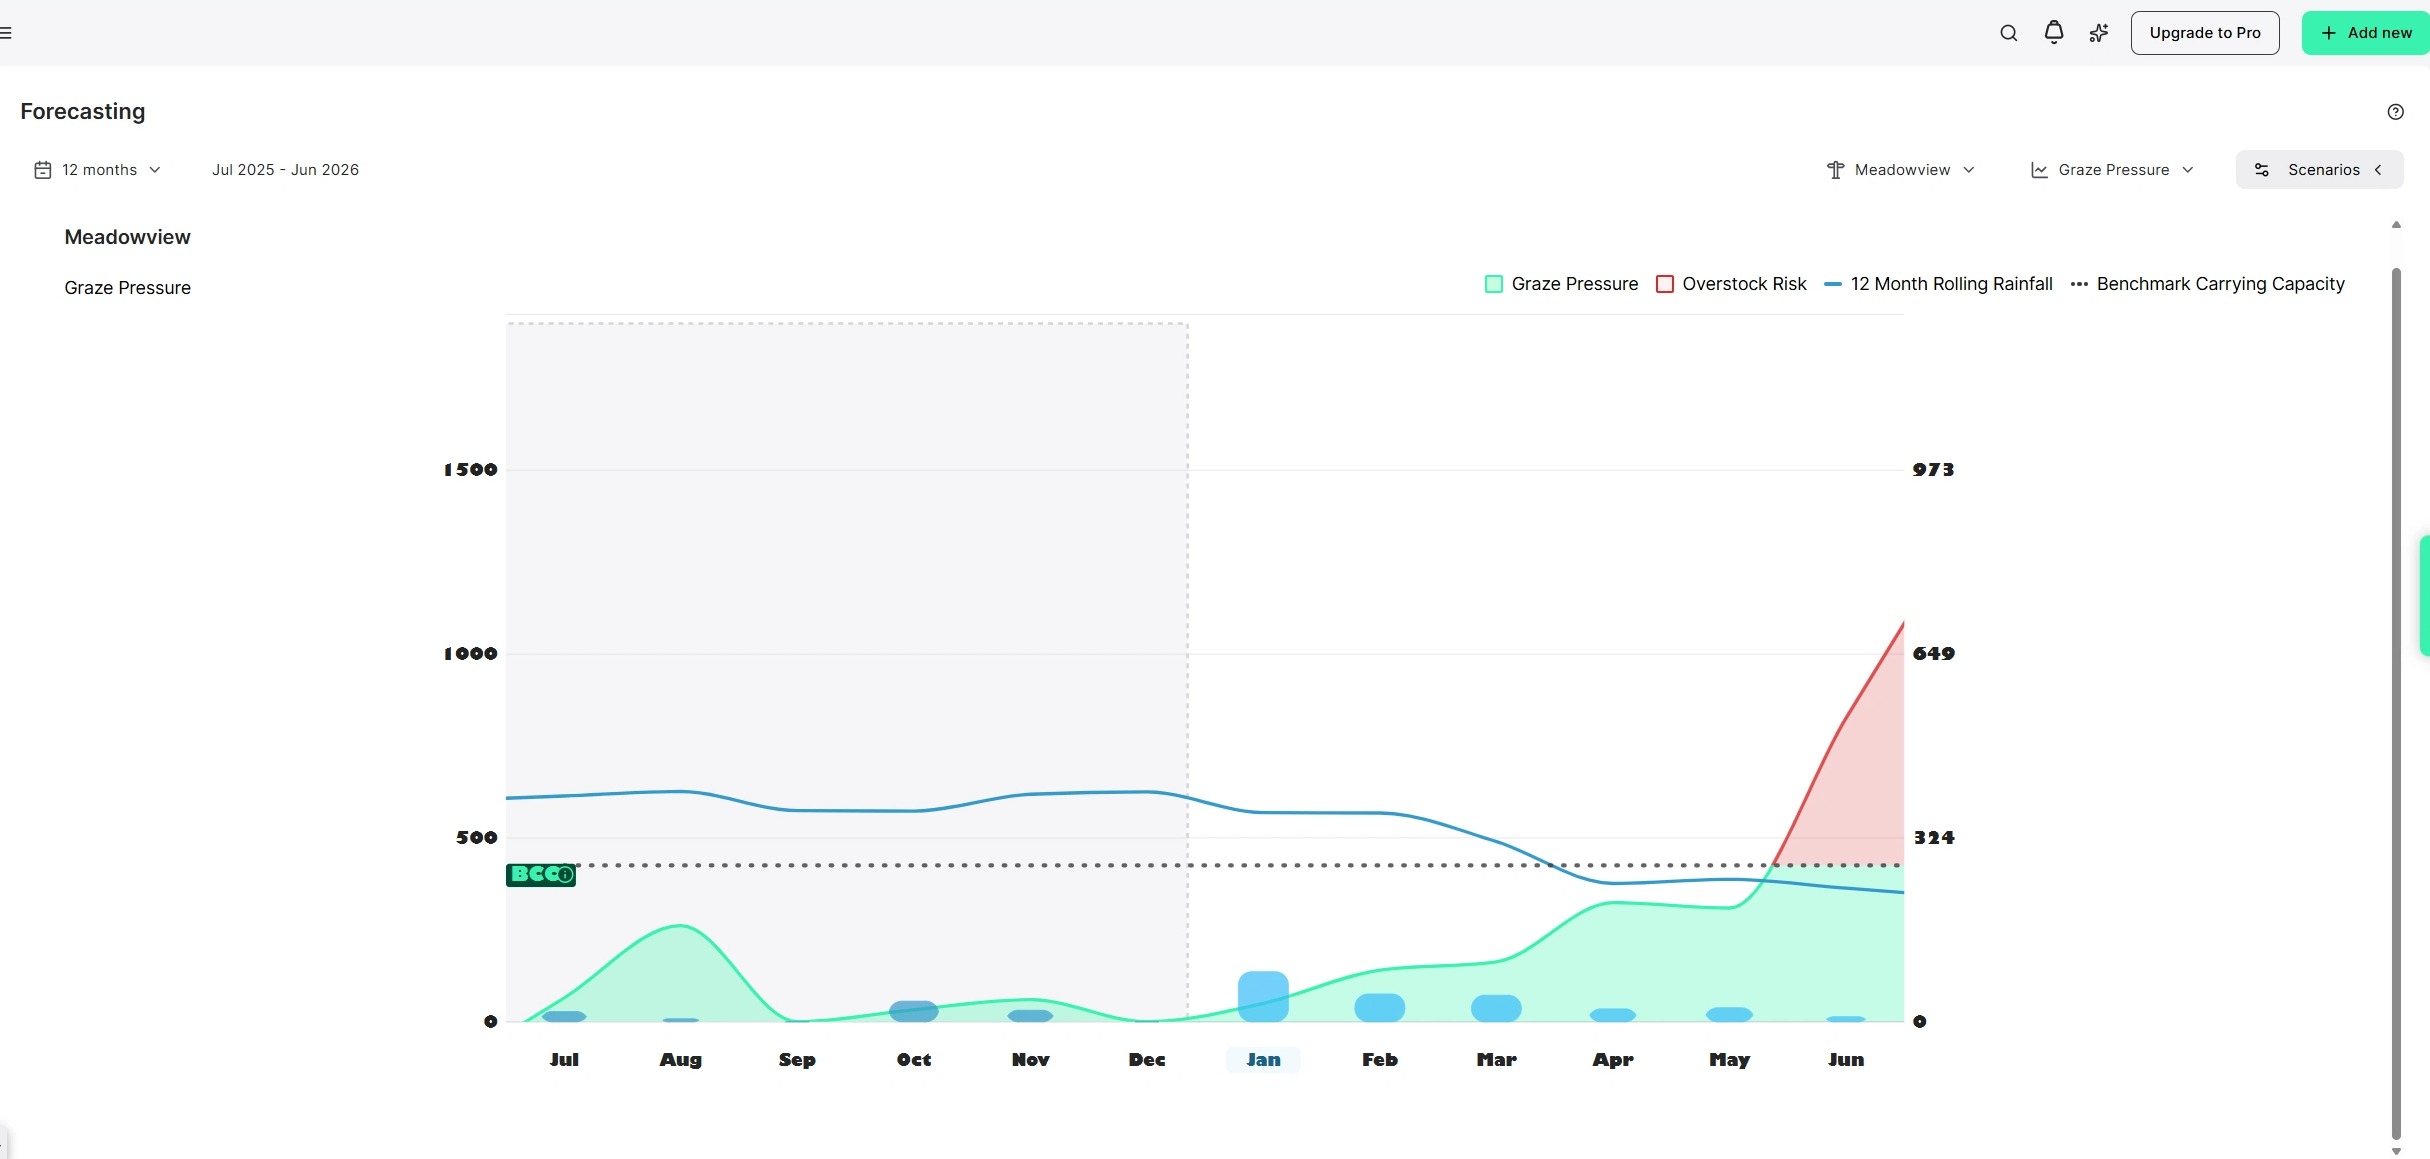This screenshot has width=2430, height=1159.
Task: Click the January rainfall bar
Action: (x=1263, y=996)
